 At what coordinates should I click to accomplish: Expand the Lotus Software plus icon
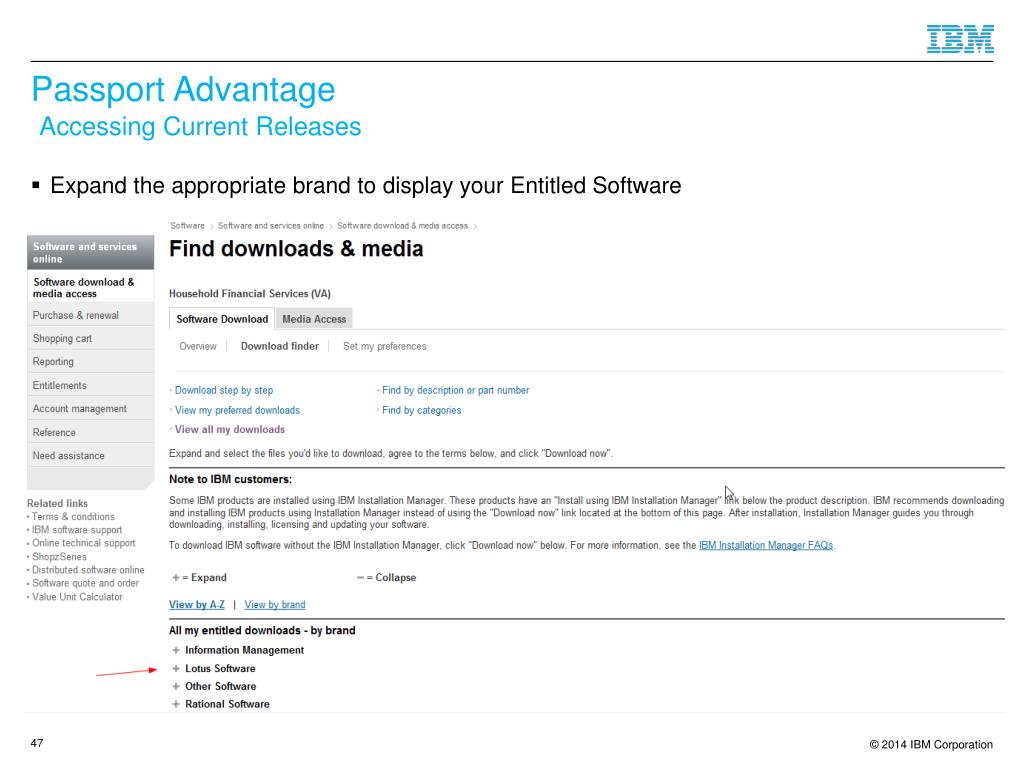click(x=176, y=669)
